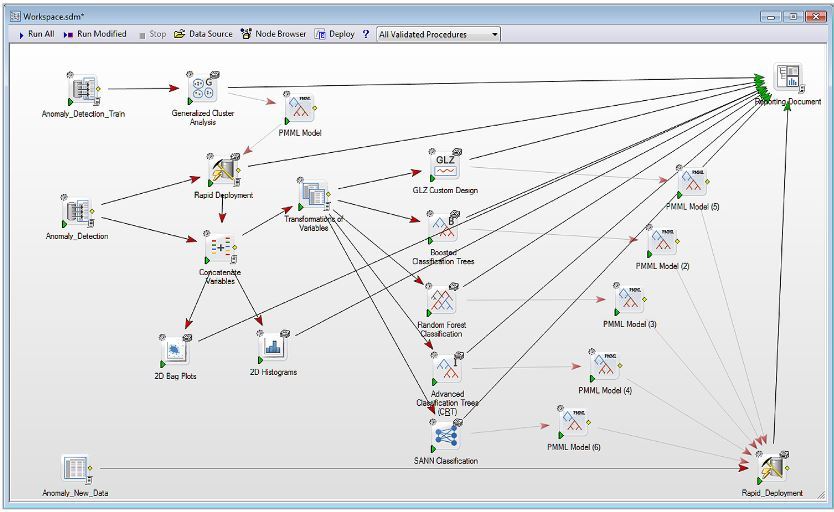Click the PMML Model node below cluster analysis

click(x=299, y=108)
